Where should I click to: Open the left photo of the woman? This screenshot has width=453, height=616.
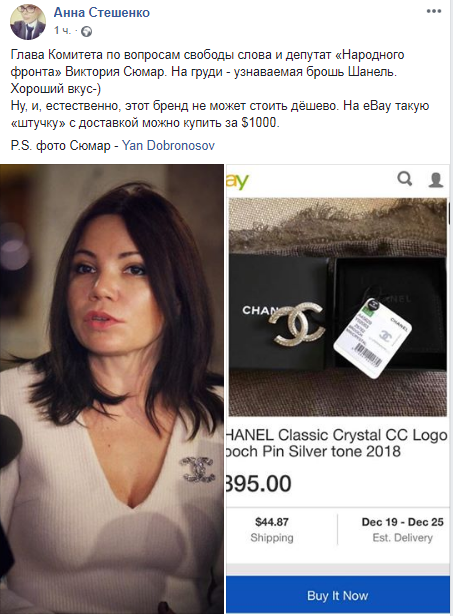pos(112,389)
